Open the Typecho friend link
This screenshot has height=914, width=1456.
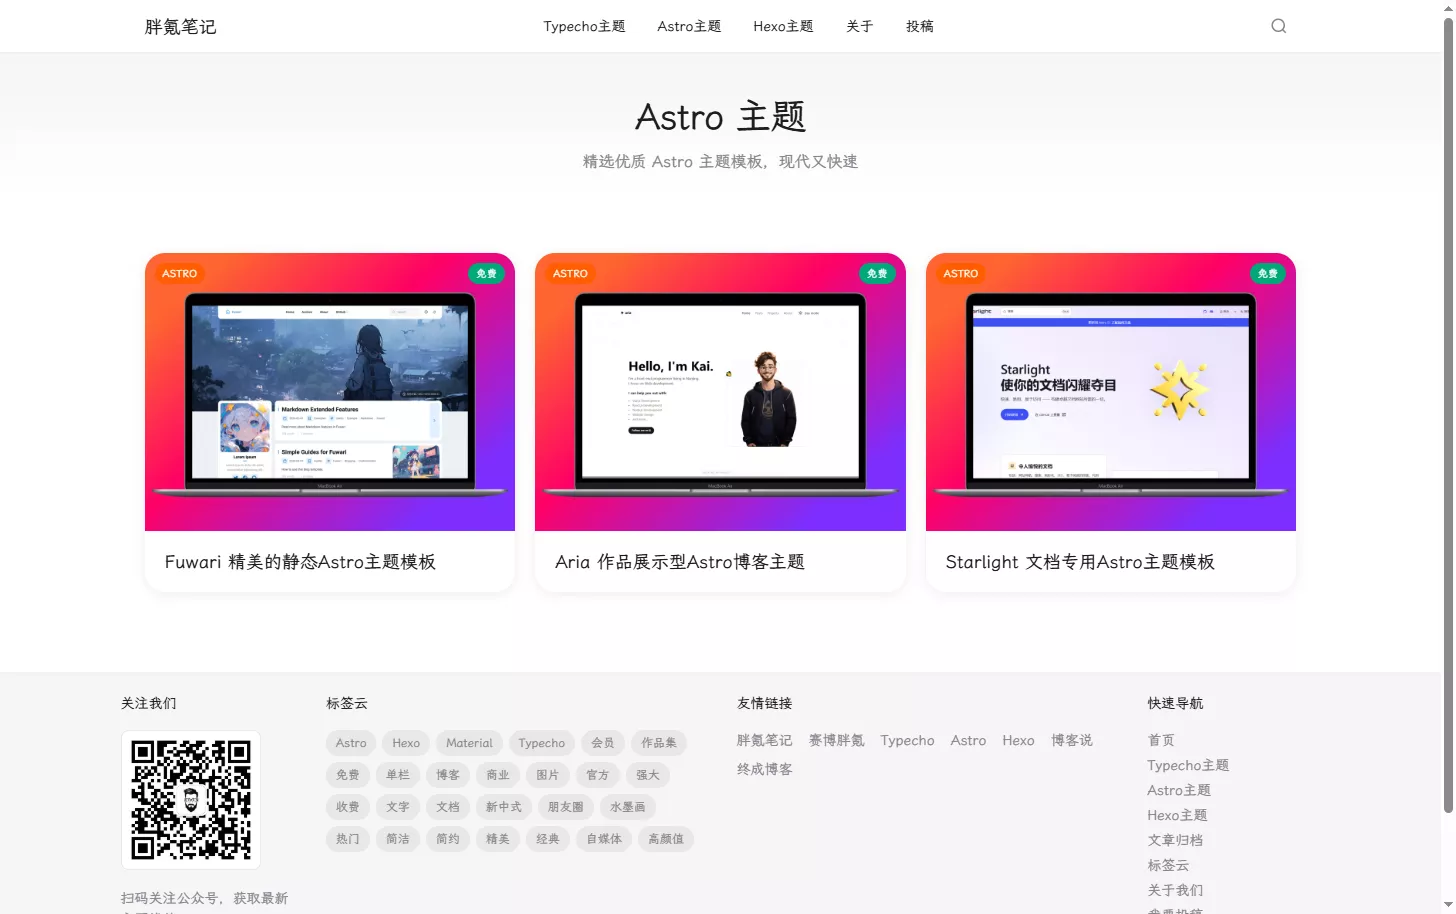point(907,741)
